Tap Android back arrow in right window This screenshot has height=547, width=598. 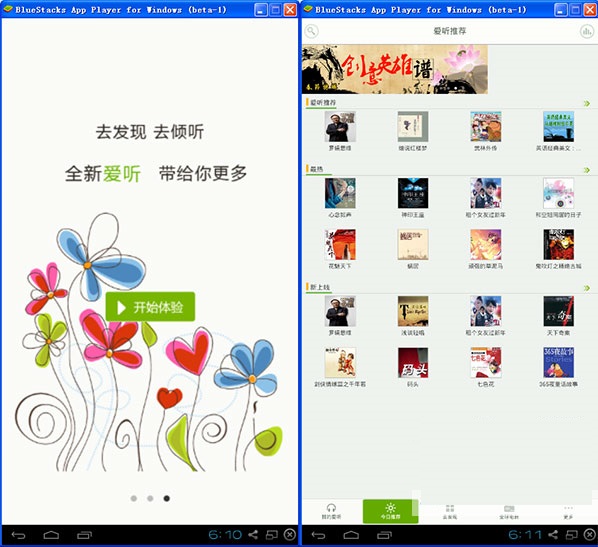click(x=318, y=535)
